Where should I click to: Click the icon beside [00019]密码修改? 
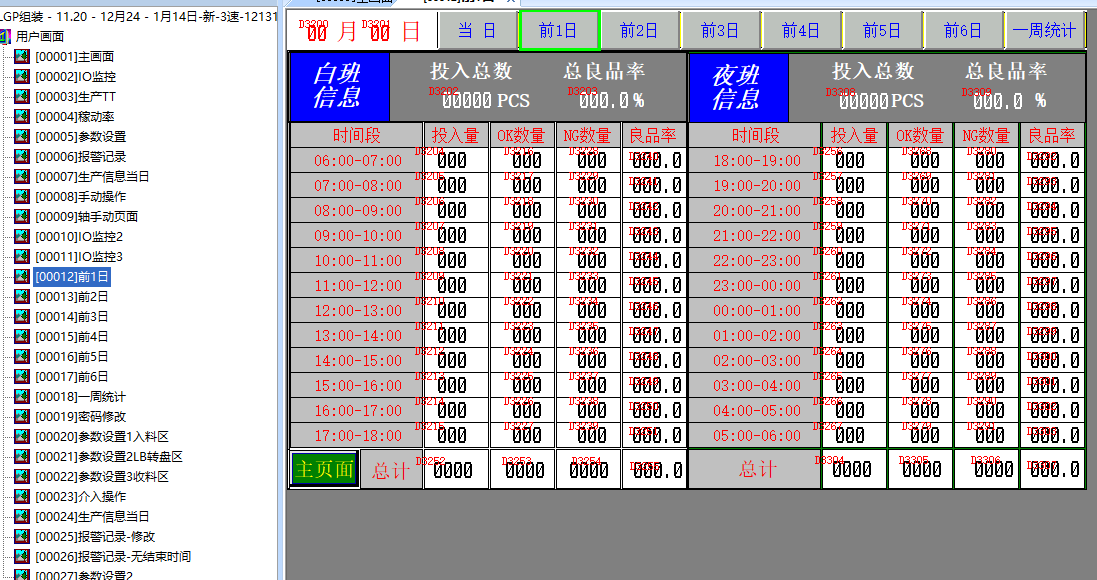tap(22, 417)
